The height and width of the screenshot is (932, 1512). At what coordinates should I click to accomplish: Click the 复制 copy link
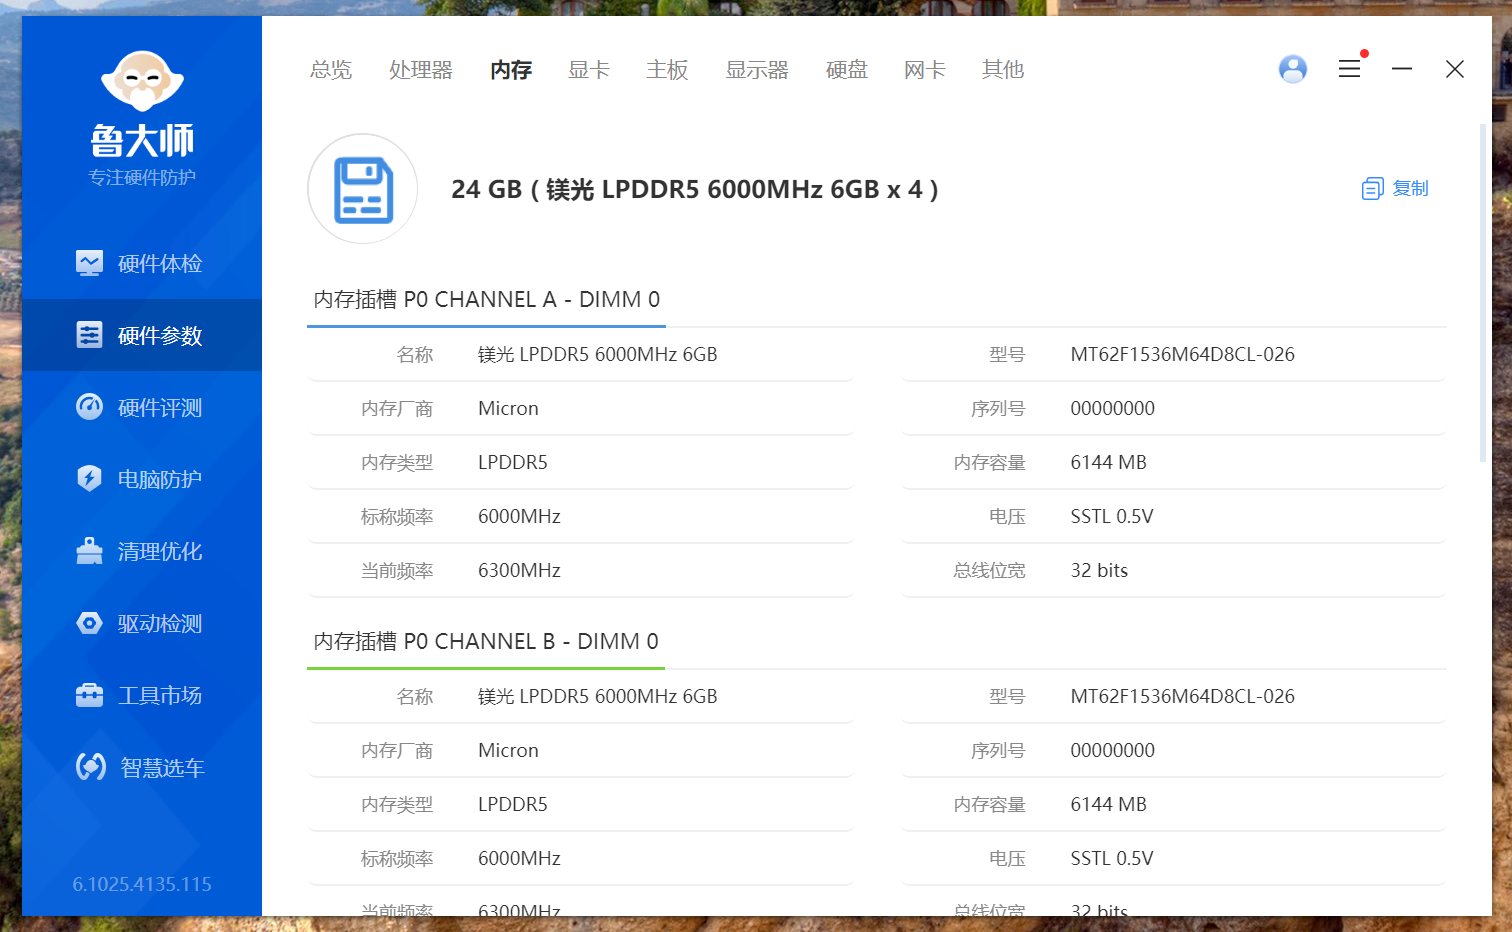[x=1410, y=188]
